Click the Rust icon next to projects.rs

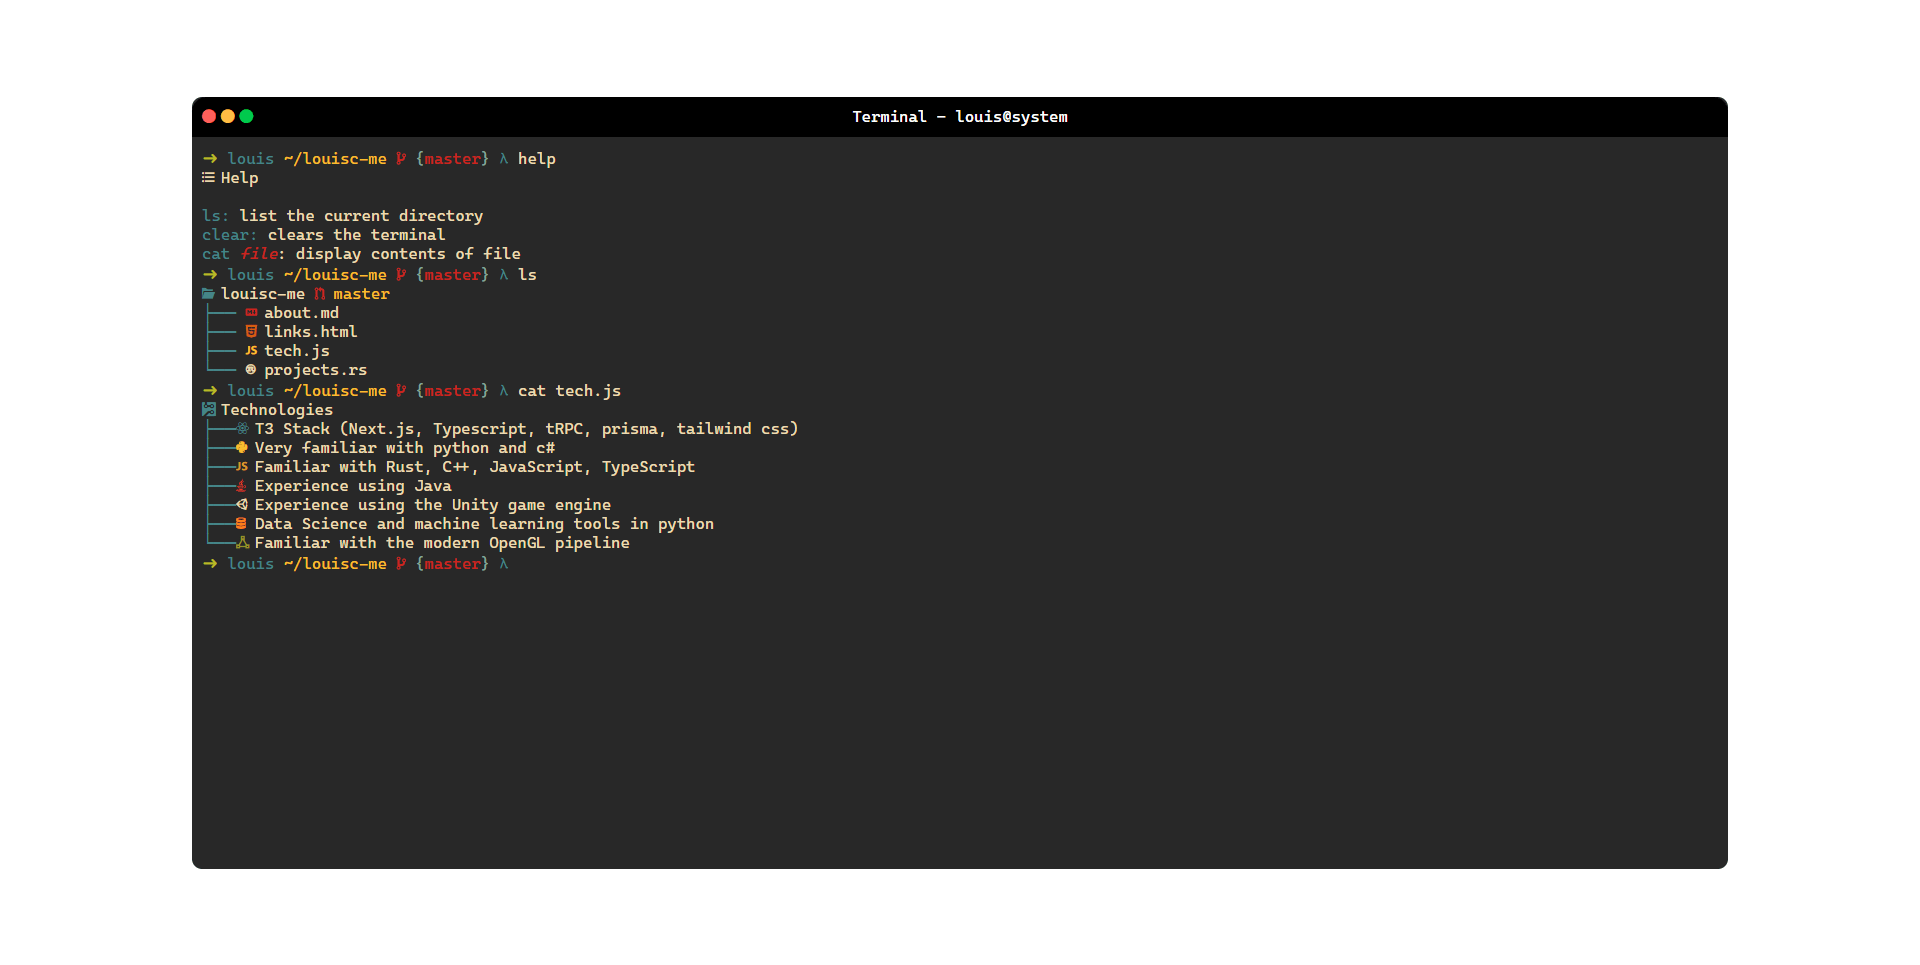pos(251,370)
